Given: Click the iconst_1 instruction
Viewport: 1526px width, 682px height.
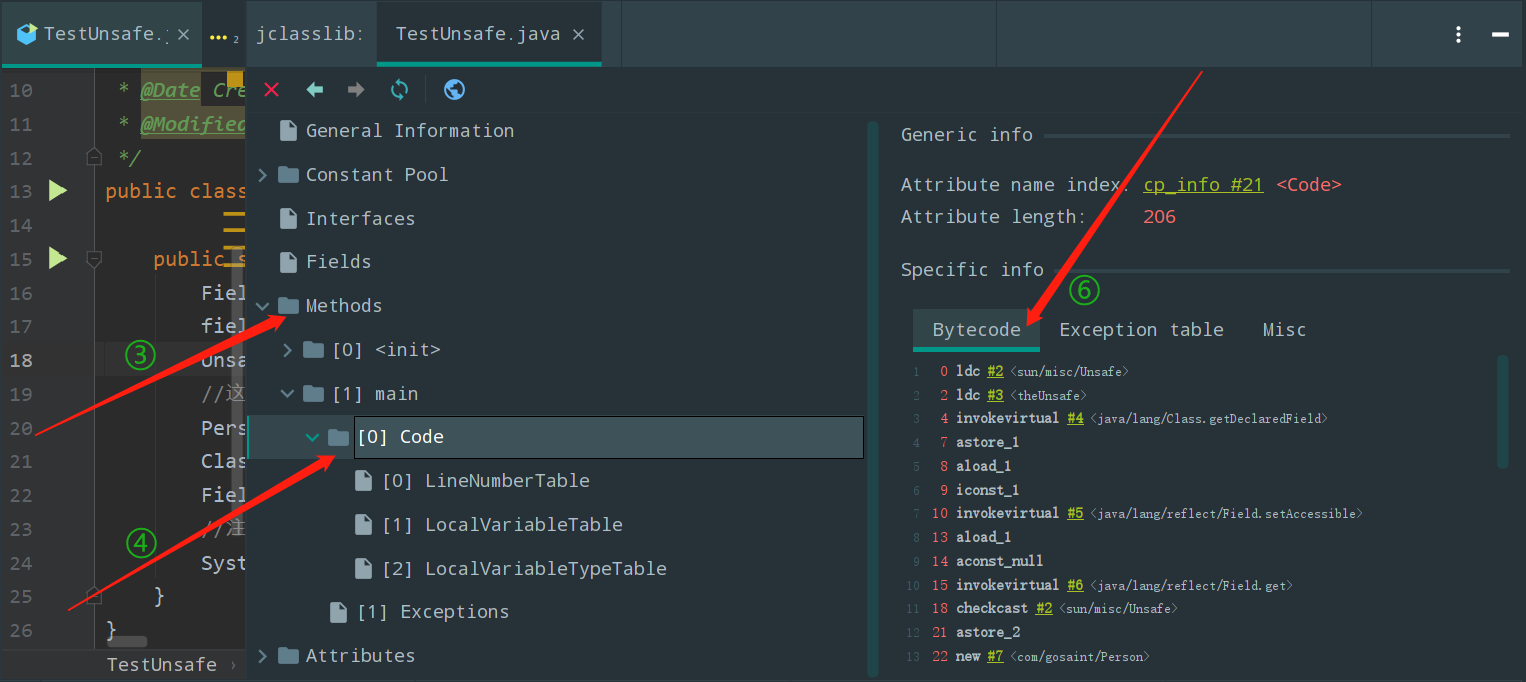Looking at the screenshot, I should pyautogui.click(x=987, y=490).
